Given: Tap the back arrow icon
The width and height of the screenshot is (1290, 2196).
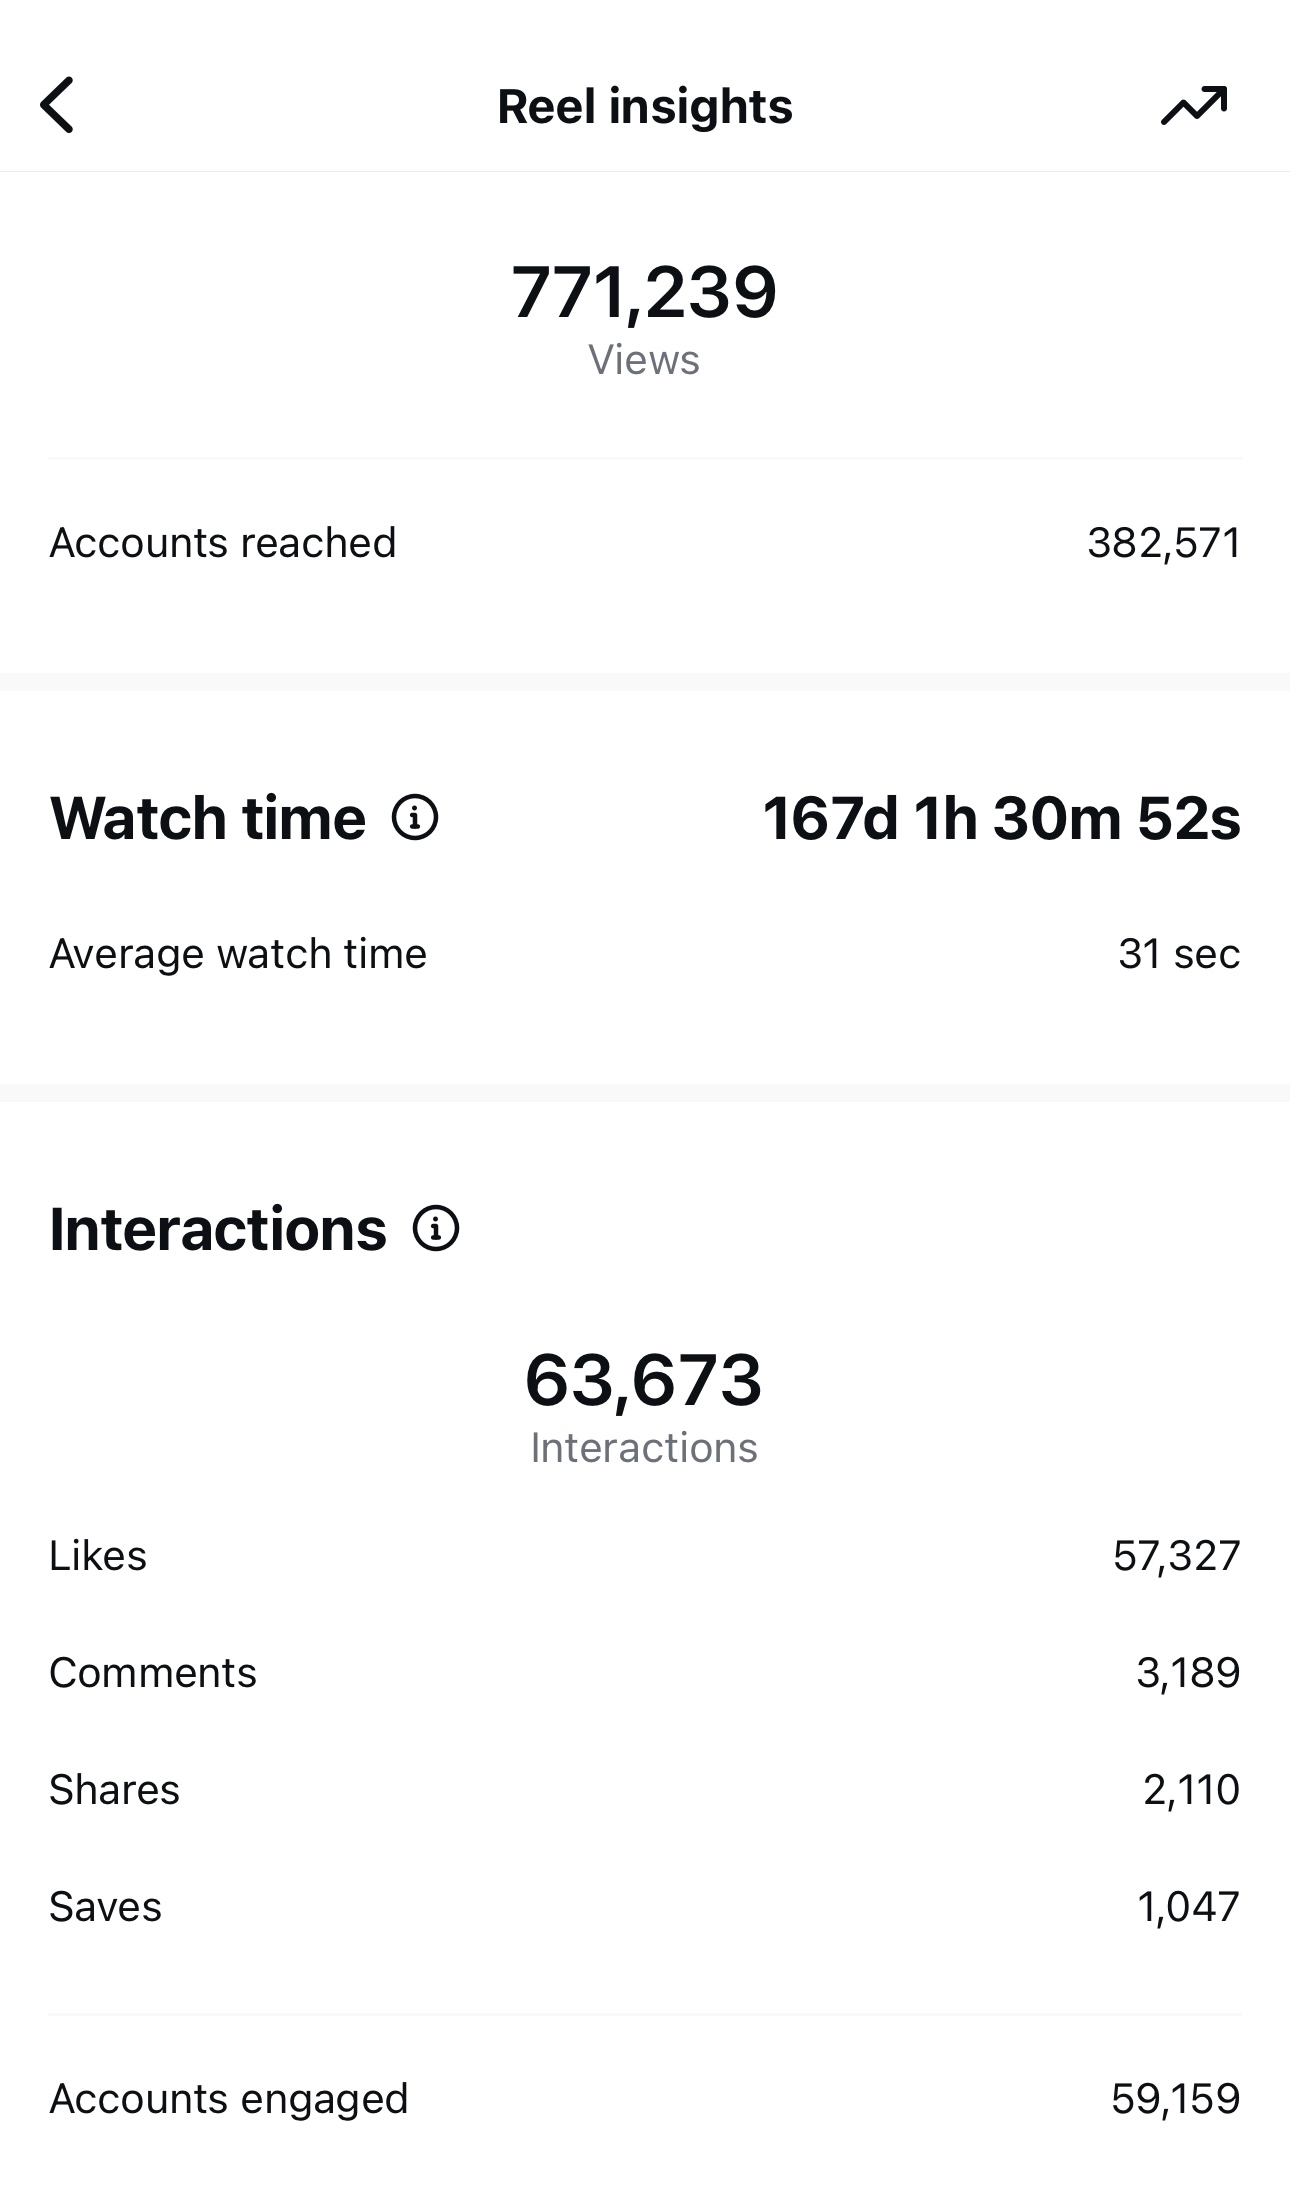Looking at the screenshot, I should pos(57,105).
